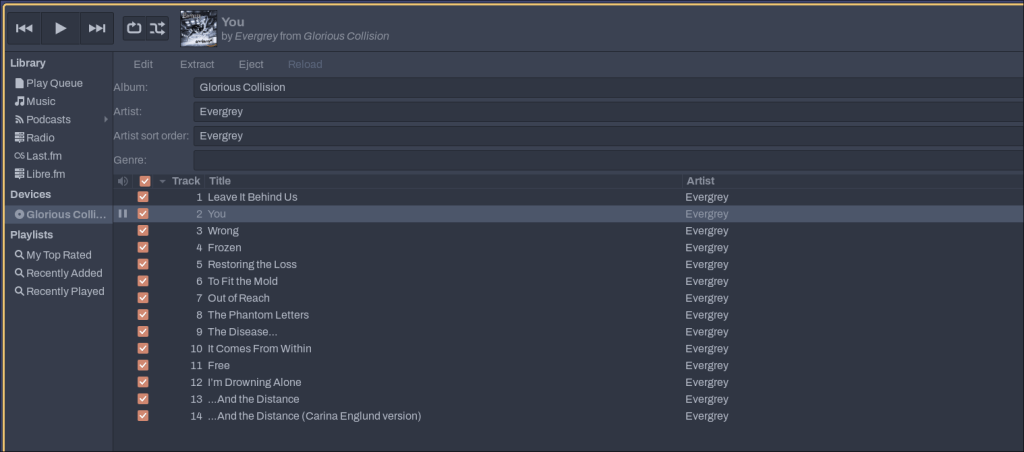Open the Libre.fm source
The width and height of the screenshot is (1024, 452).
coord(45,173)
